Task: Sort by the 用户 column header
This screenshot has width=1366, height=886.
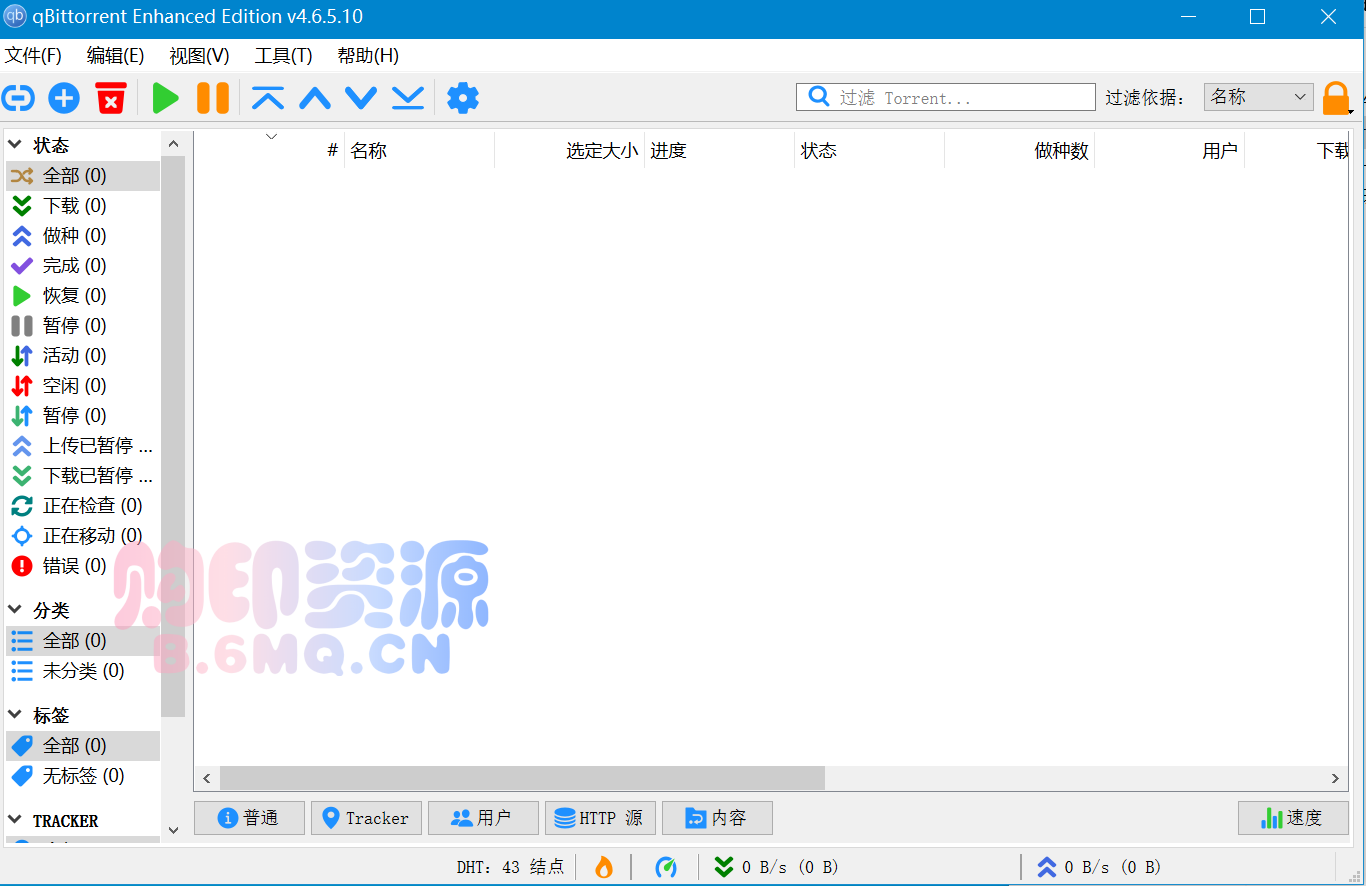Action: click(1169, 151)
